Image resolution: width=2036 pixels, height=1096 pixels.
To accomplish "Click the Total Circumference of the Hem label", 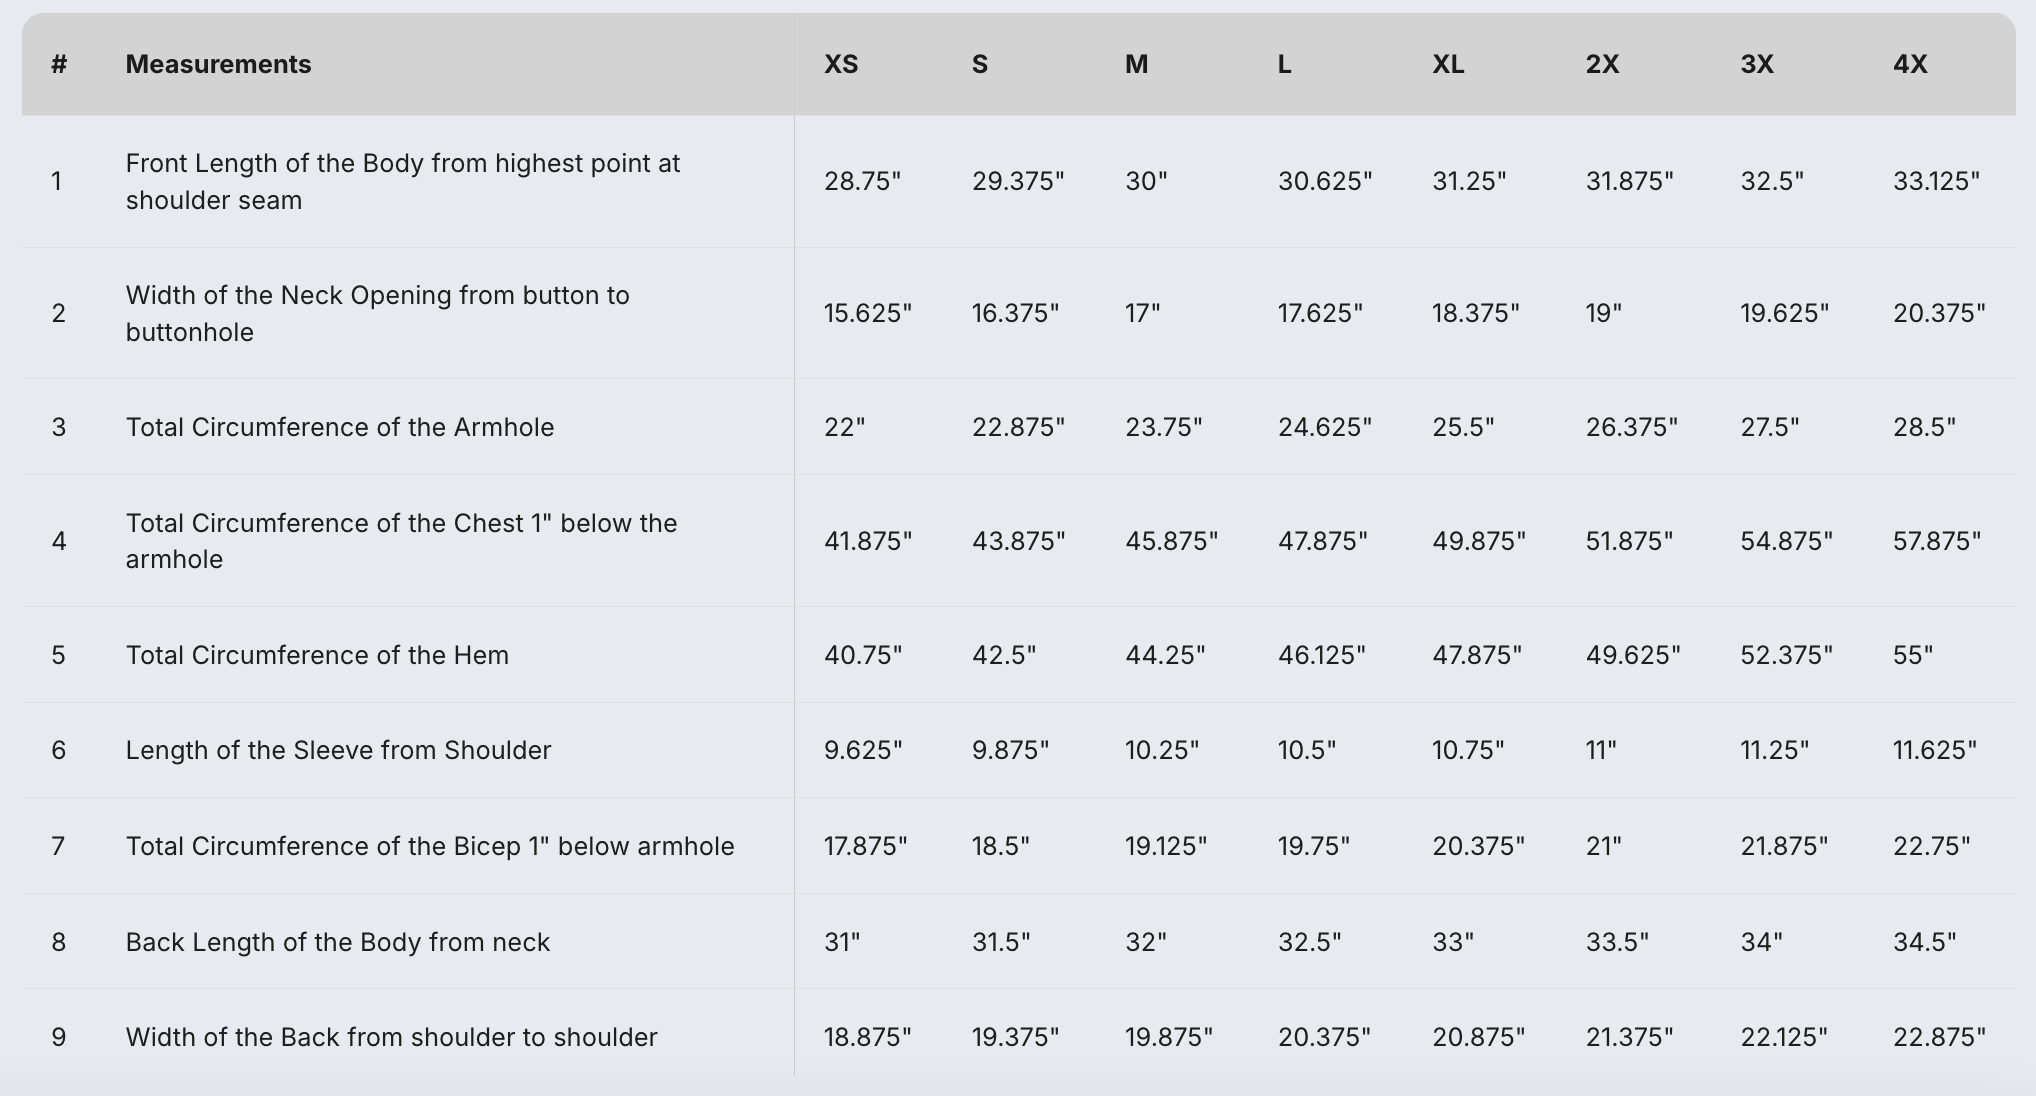I will click(317, 655).
